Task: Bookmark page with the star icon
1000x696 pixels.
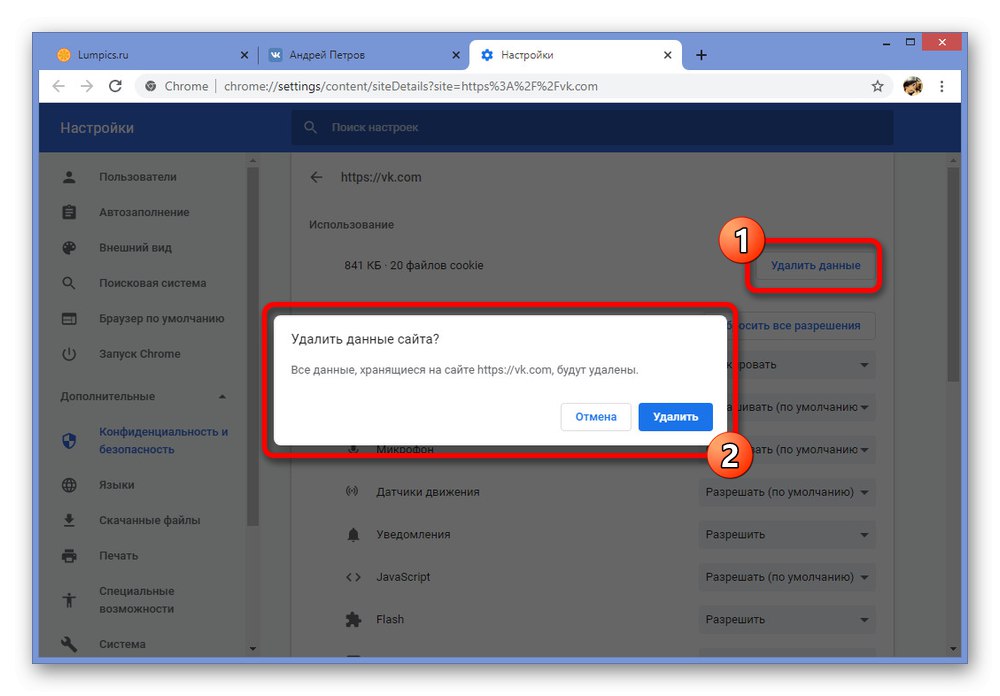Action: tap(878, 86)
